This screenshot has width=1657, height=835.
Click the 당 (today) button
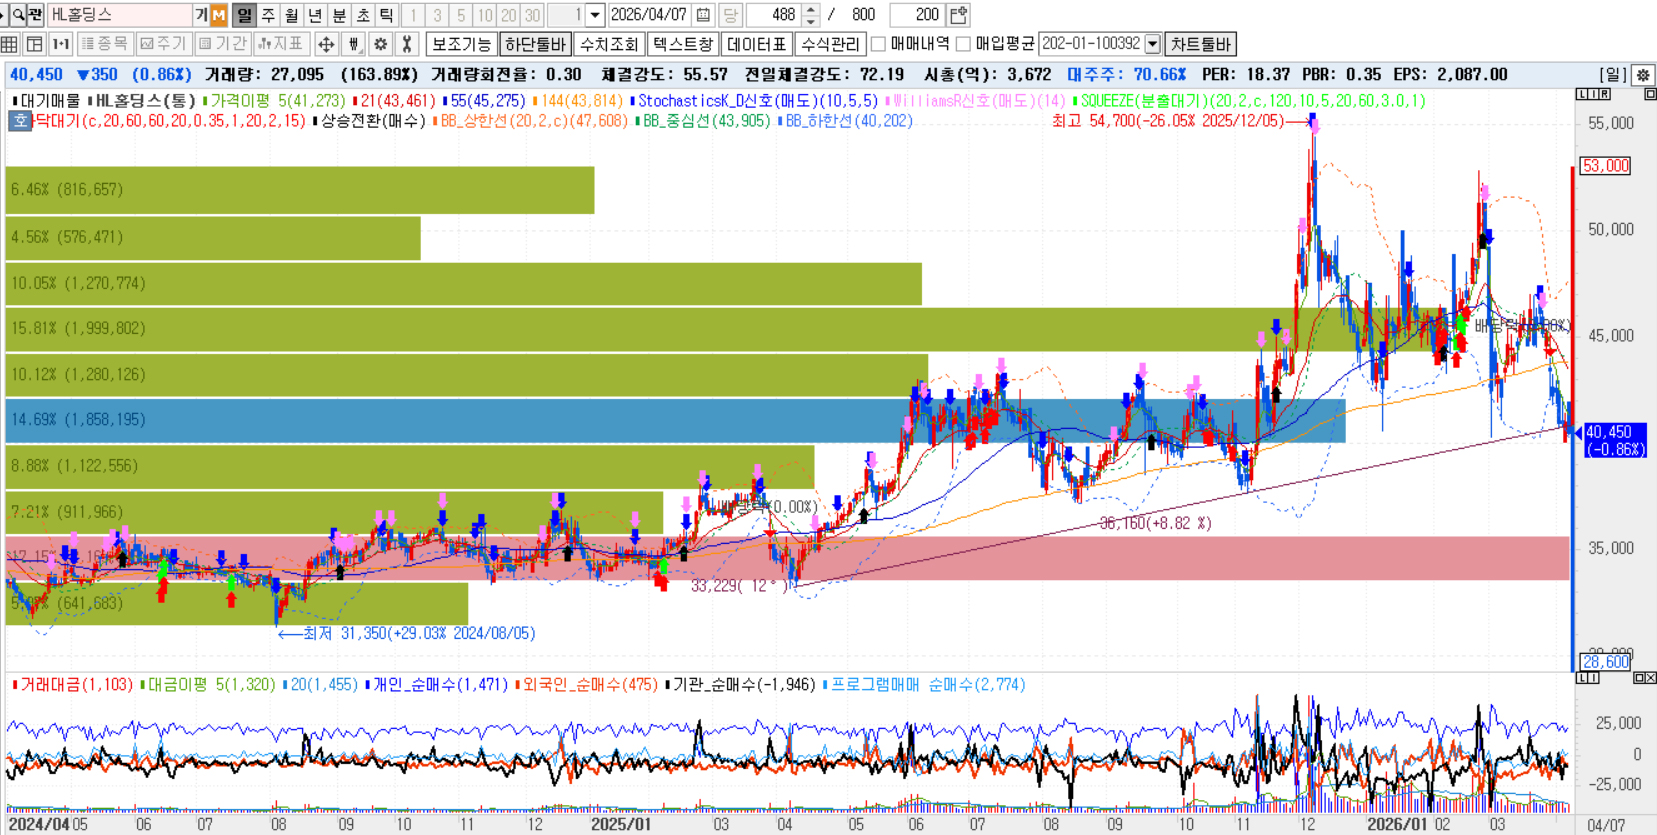point(730,15)
